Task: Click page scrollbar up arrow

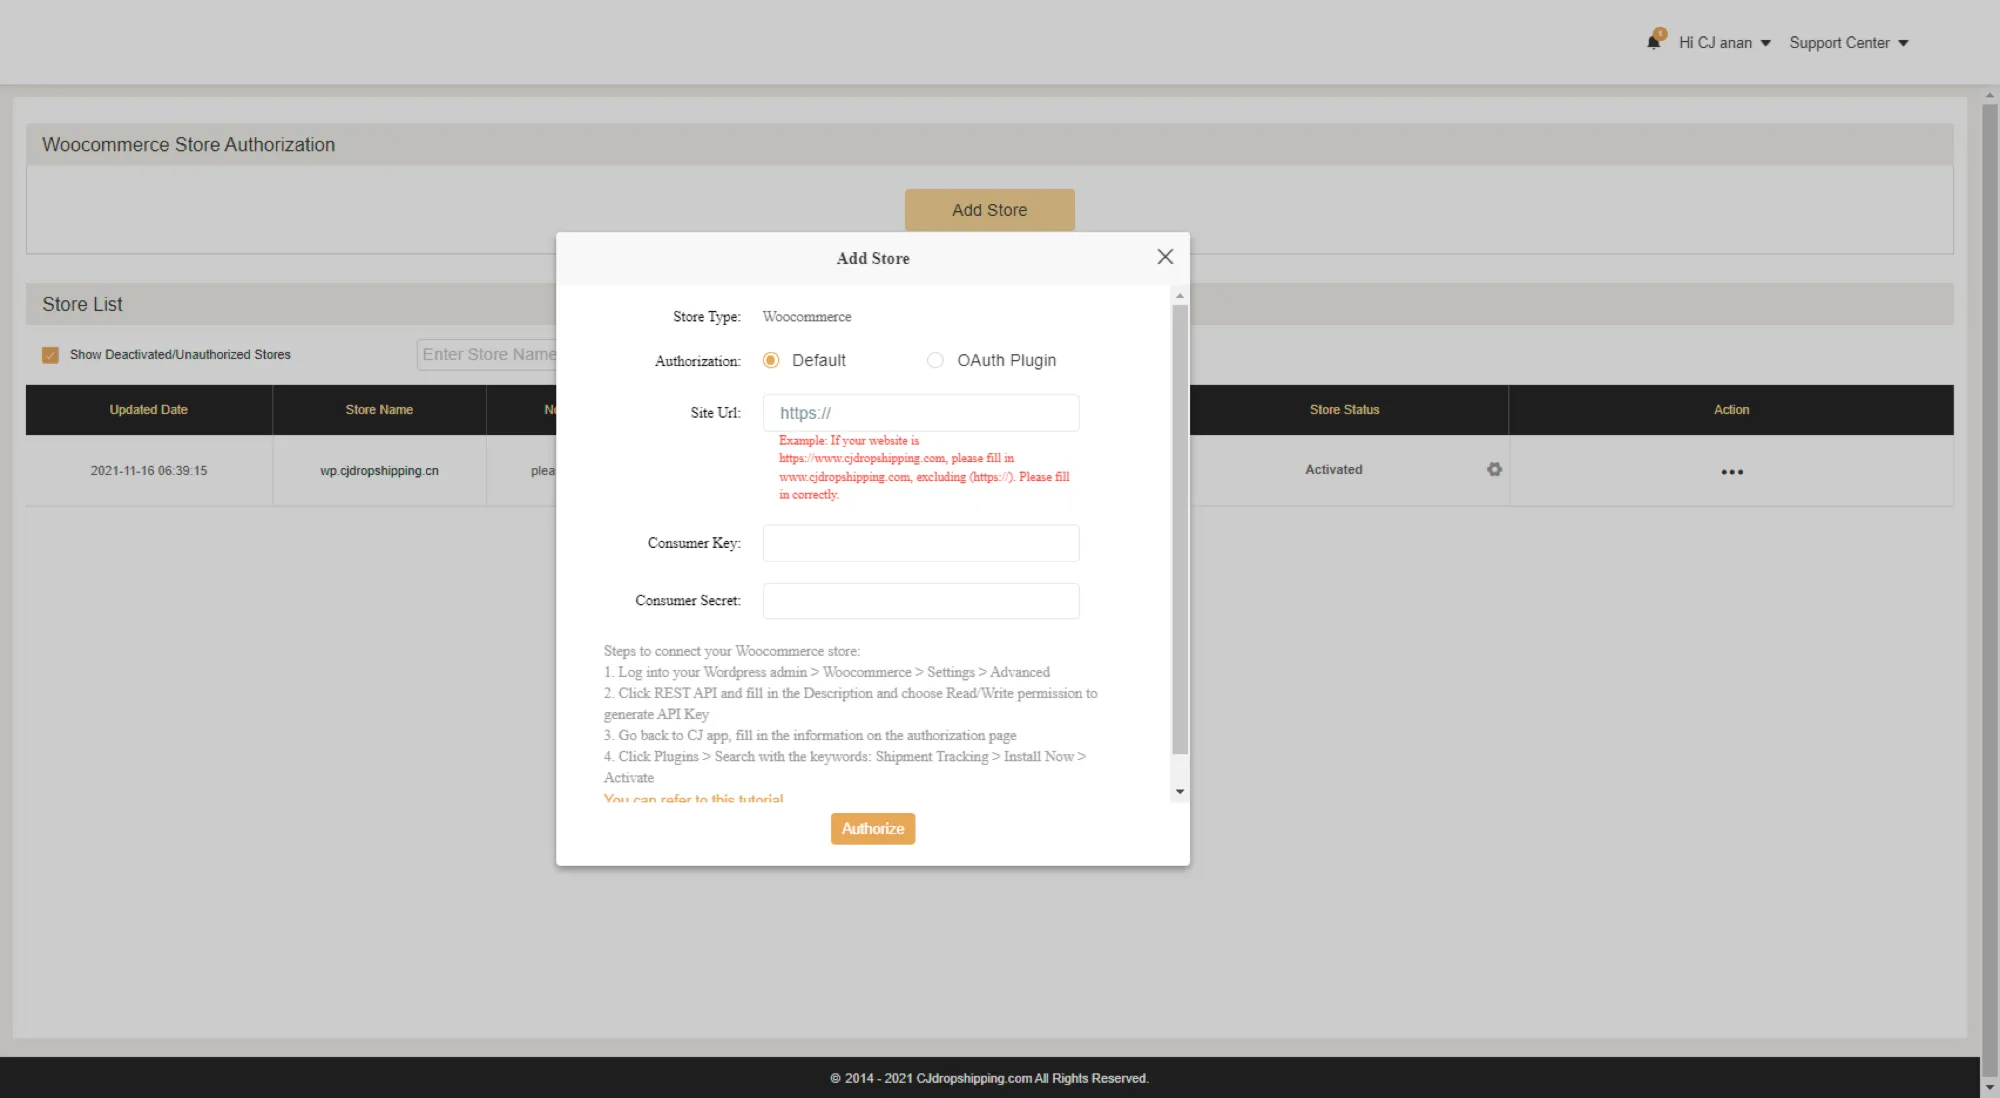Action: [x=1989, y=96]
